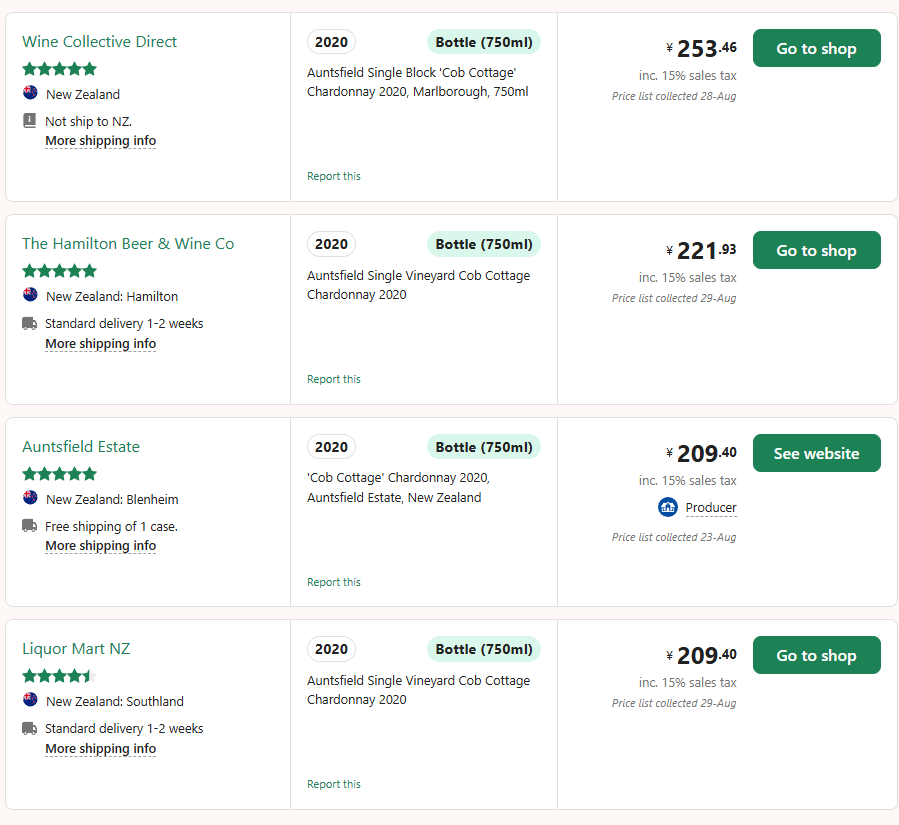The height and width of the screenshot is (825, 899).
Task: Expand 'More shipping info' for Wine Collective Direct
Action: point(100,141)
